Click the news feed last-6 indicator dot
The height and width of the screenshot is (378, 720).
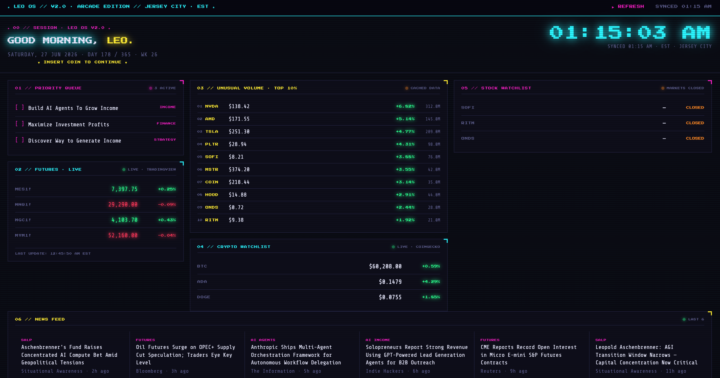[684, 319]
